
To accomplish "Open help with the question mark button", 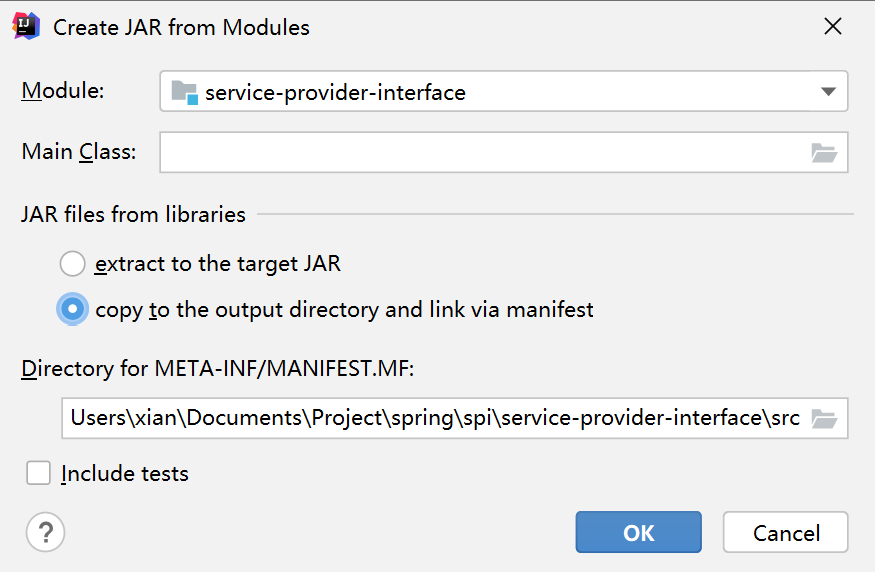I will tap(45, 532).
